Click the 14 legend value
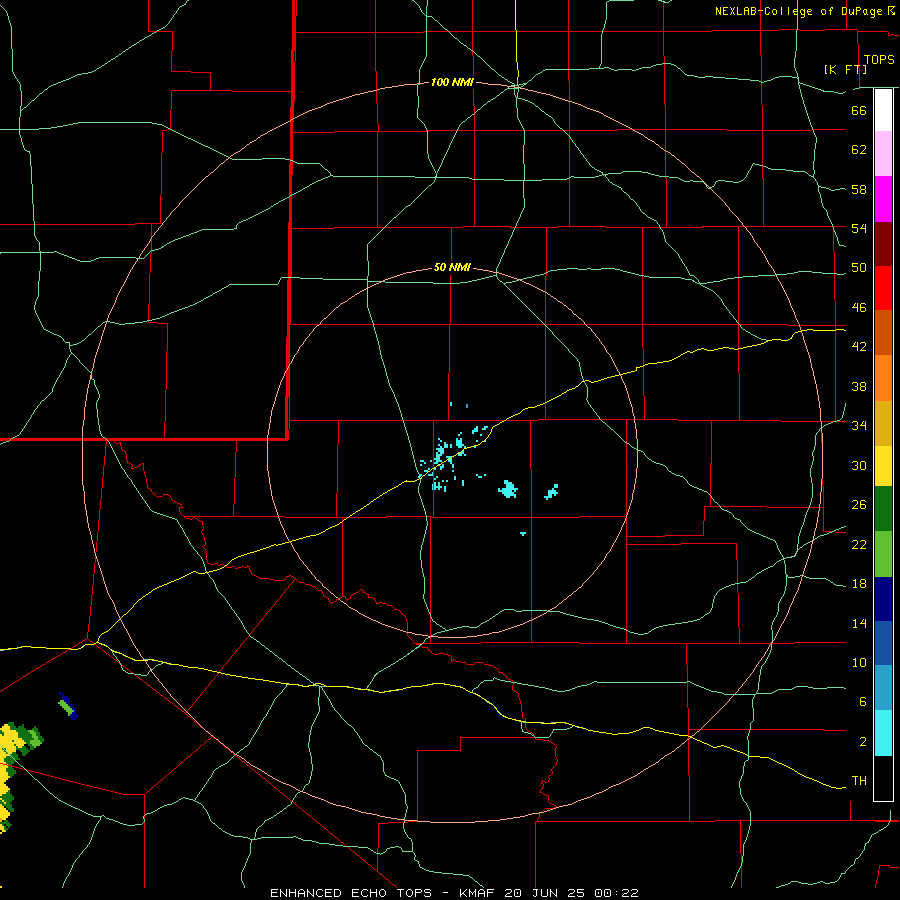 pos(859,623)
